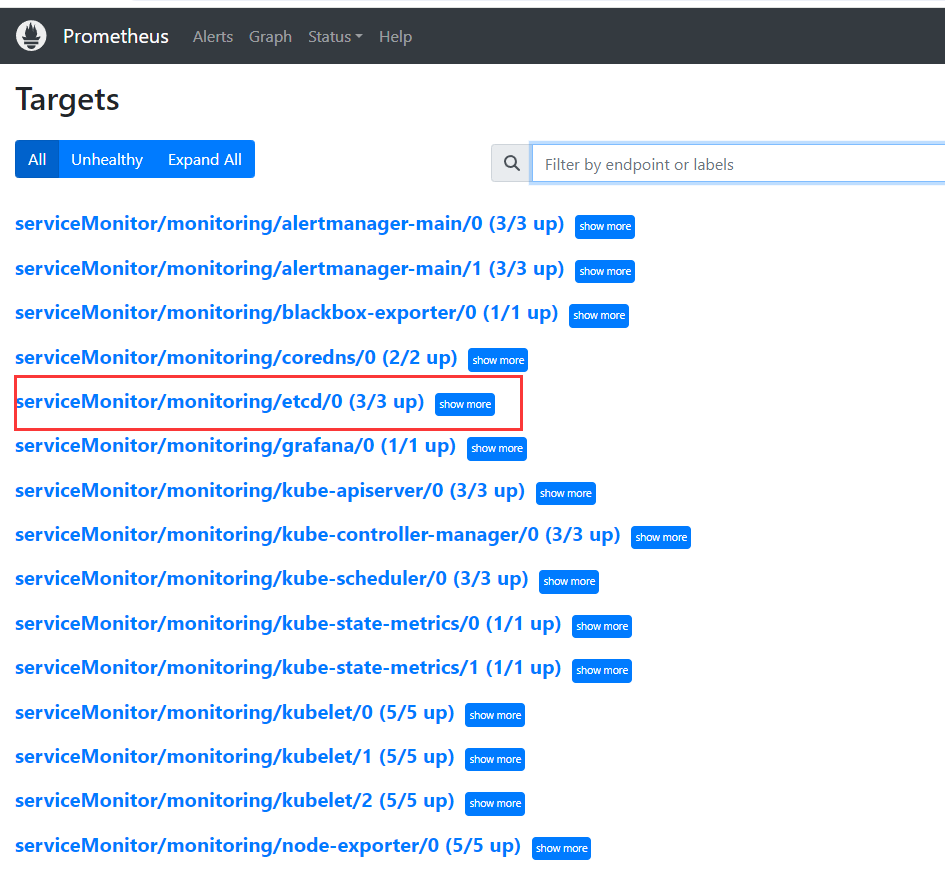Viewport: 945px width, 874px height.
Task: Open the Prometheus home link
Action: point(116,36)
